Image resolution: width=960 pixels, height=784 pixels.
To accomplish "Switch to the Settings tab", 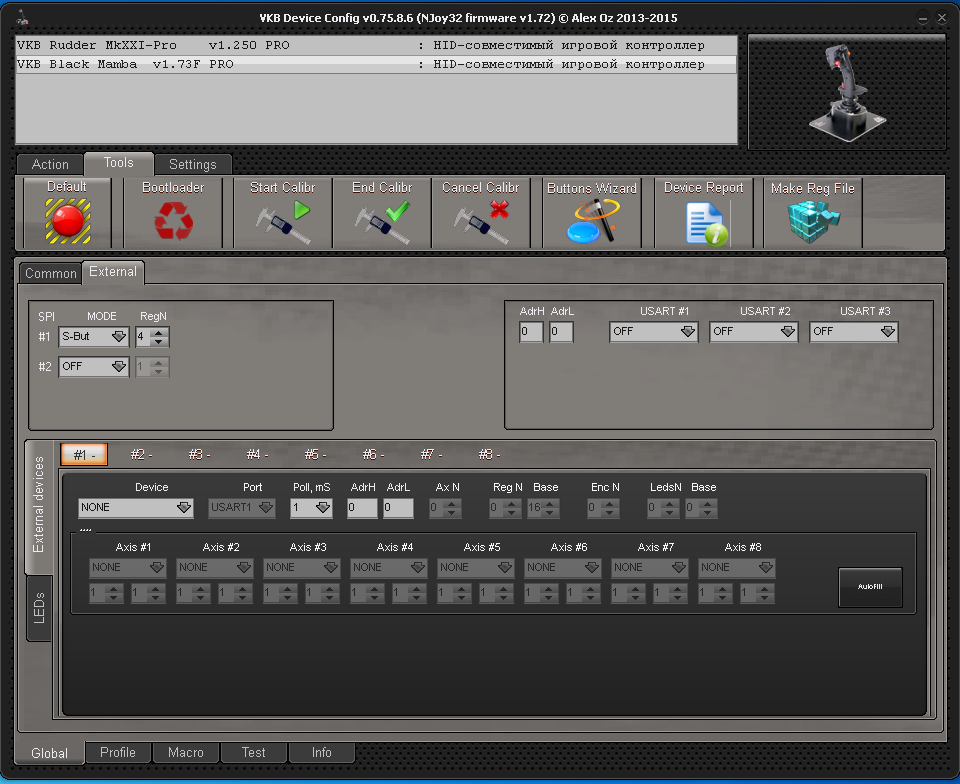I will 193,164.
